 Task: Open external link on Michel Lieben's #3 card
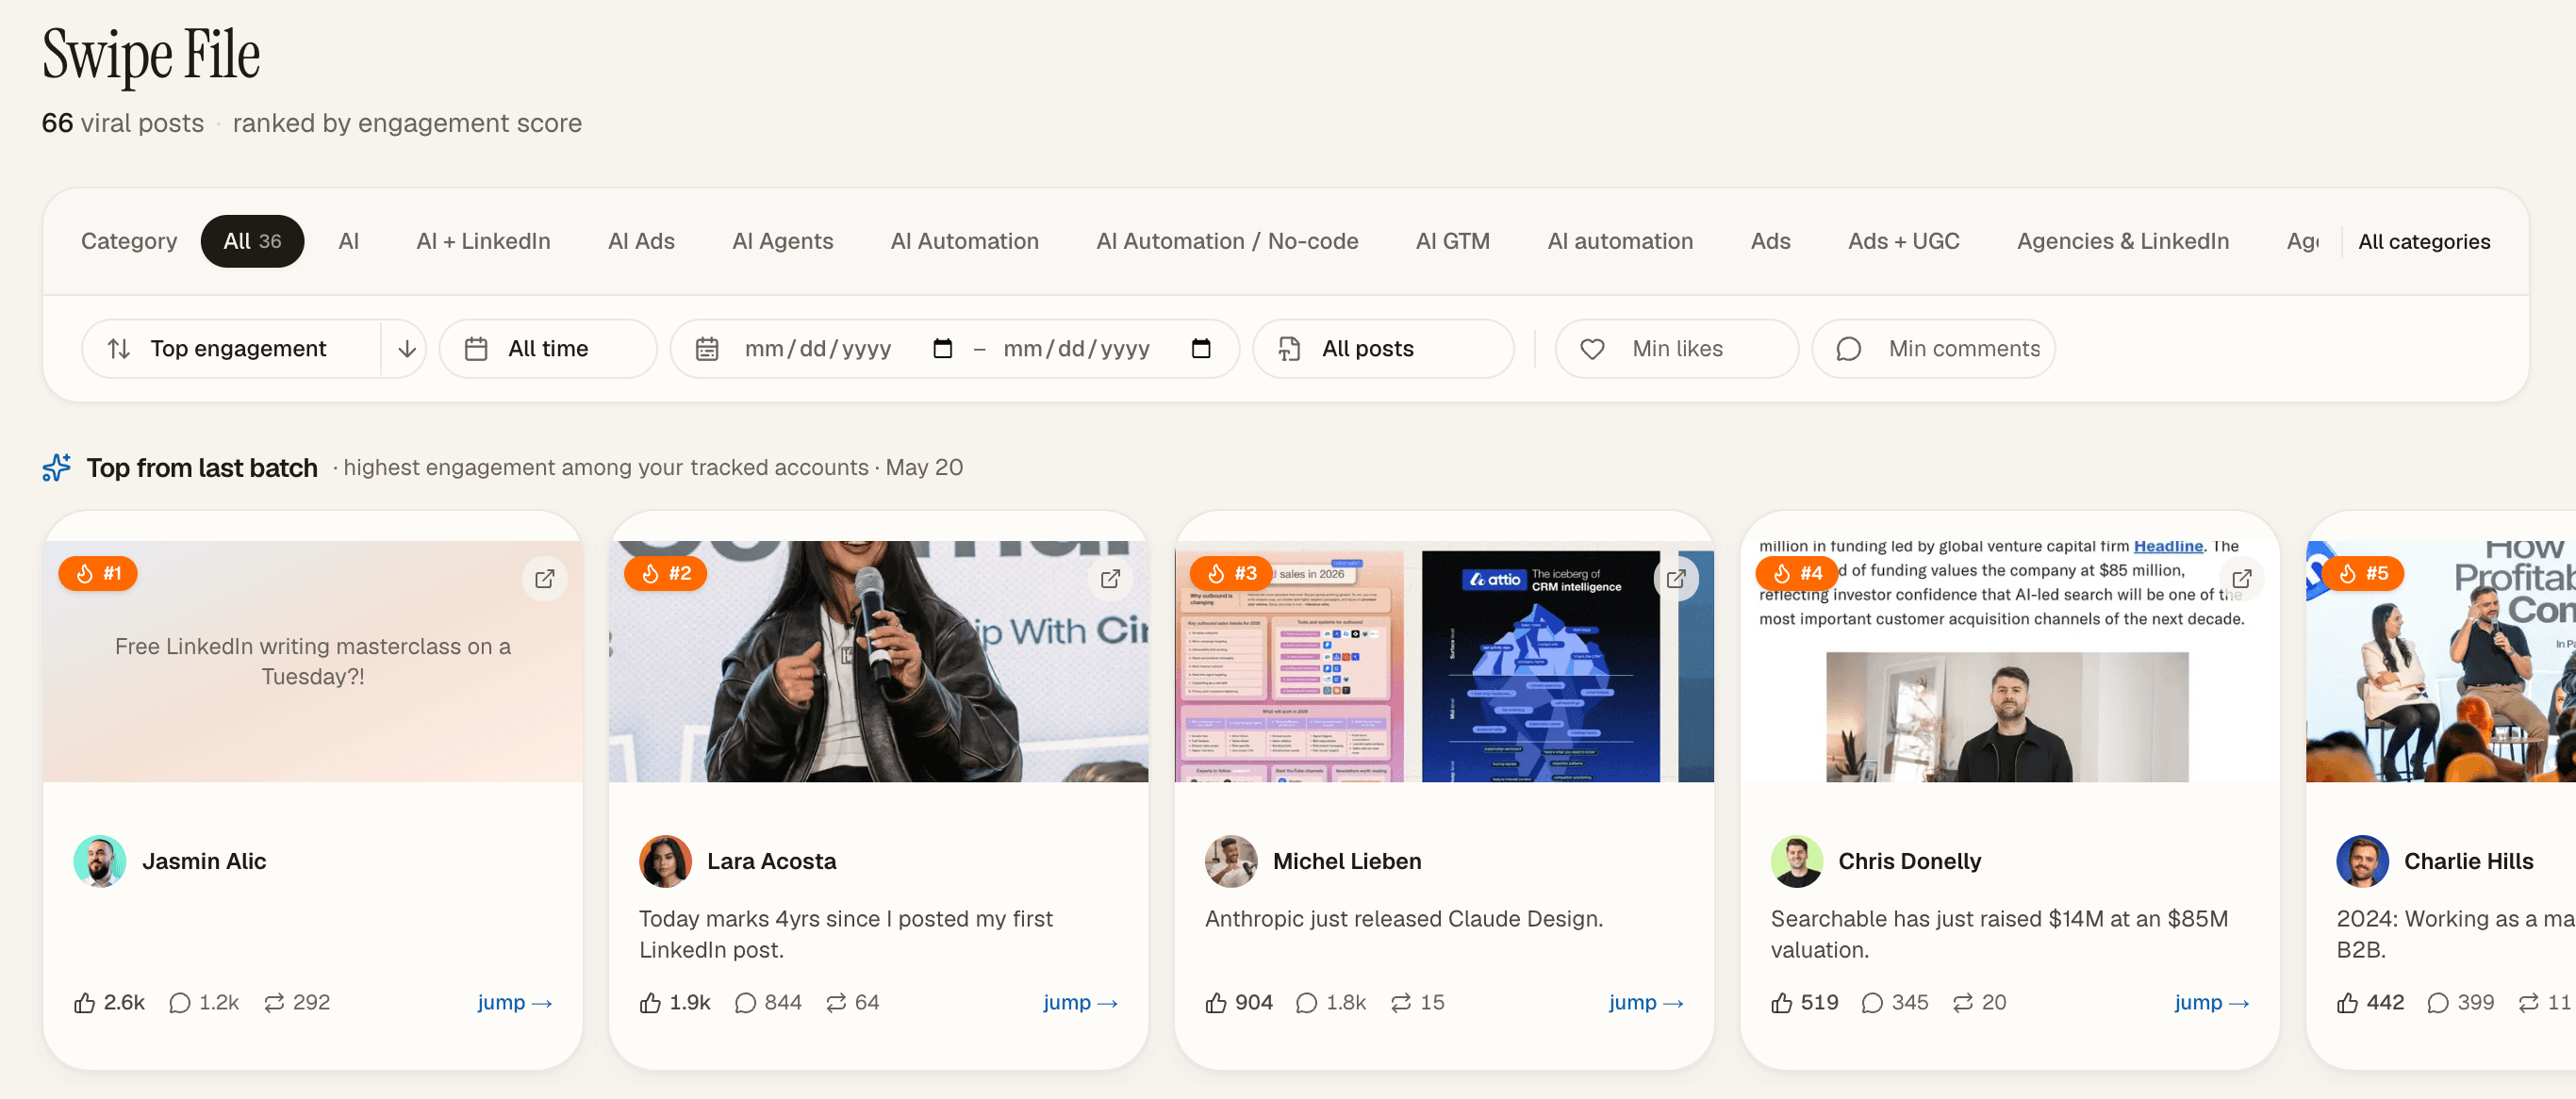pos(1676,578)
